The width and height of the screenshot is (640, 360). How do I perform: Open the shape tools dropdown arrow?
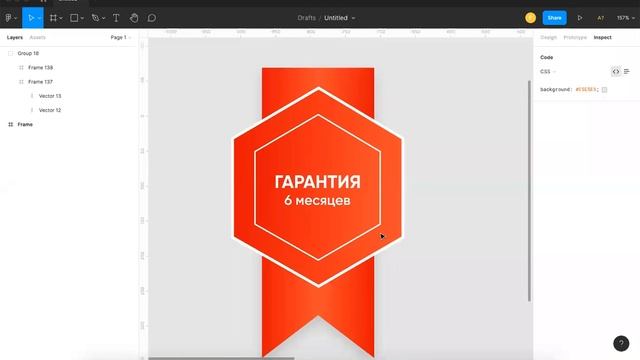coord(82,18)
